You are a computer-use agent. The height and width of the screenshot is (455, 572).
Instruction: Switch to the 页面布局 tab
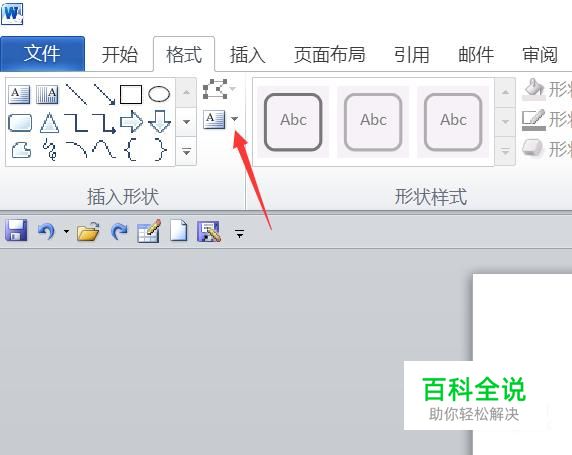tap(329, 55)
